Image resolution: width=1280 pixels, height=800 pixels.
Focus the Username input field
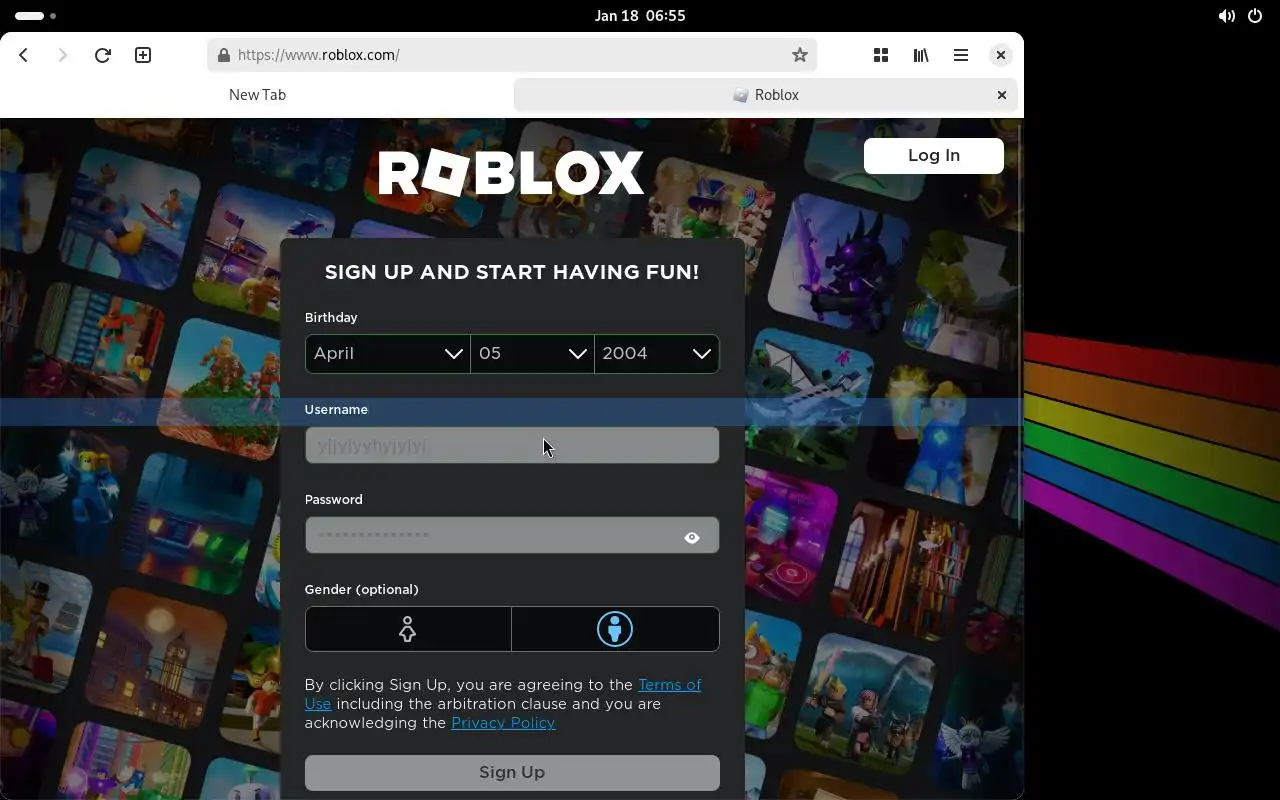pyautogui.click(x=512, y=445)
